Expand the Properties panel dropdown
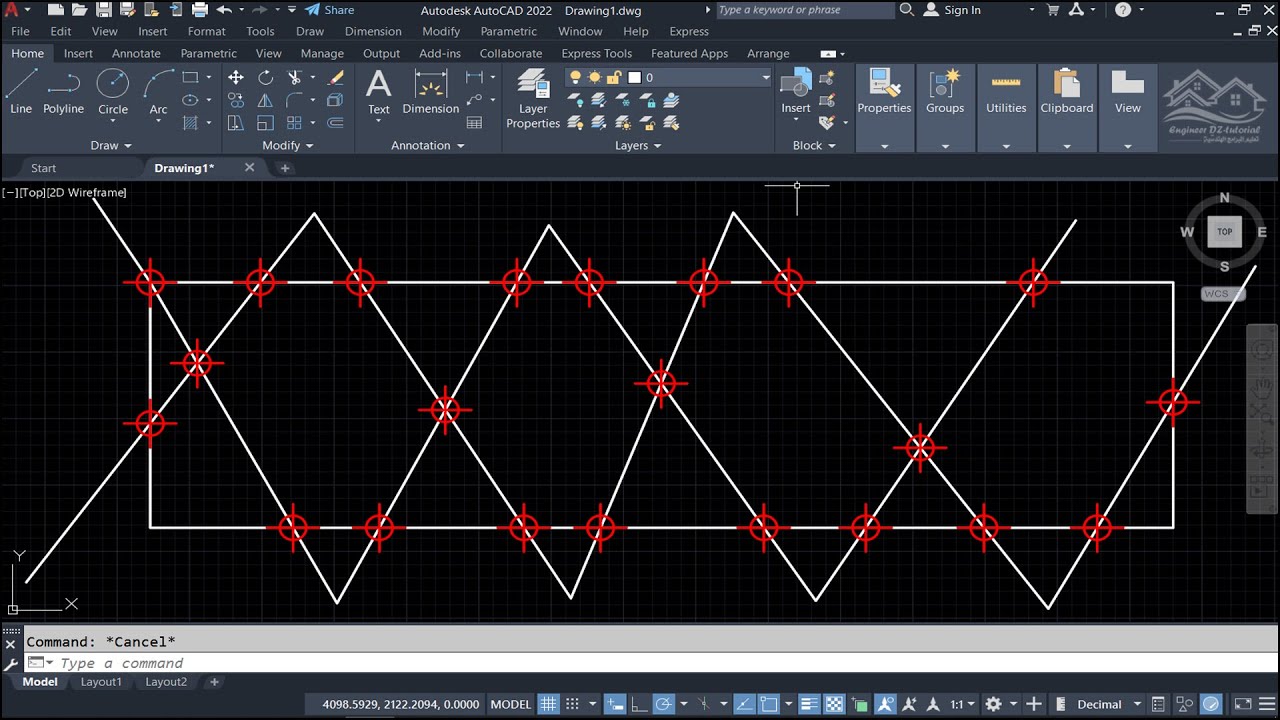1280x720 pixels. tap(884, 146)
